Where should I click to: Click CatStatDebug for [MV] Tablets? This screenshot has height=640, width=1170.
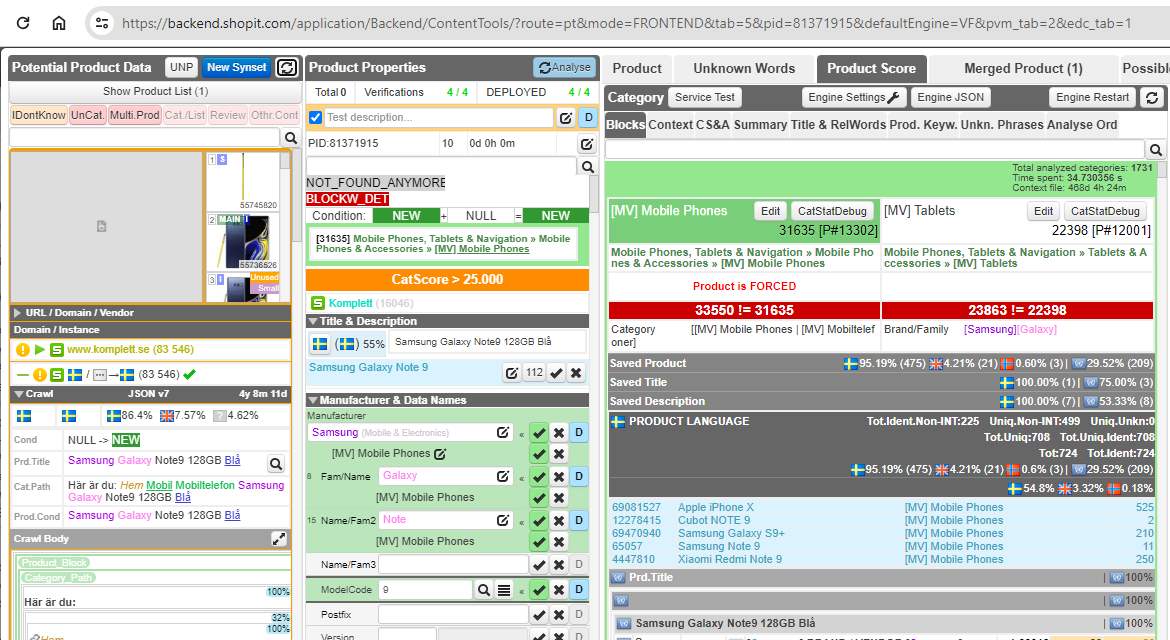point(1106,211)
